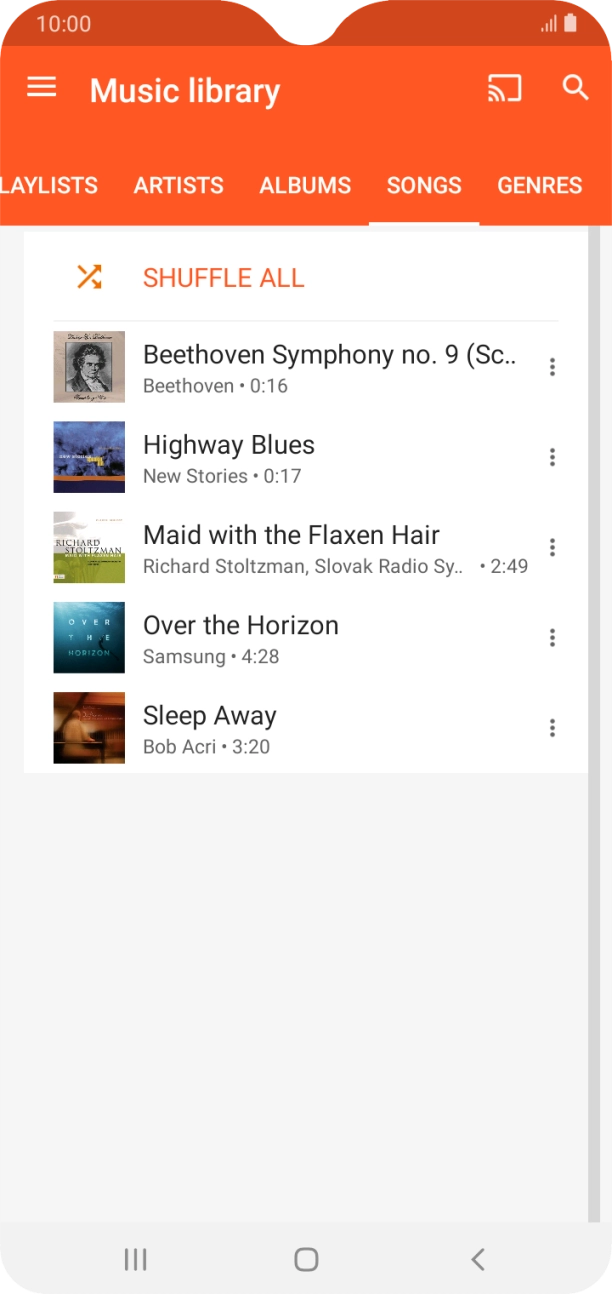Image resolution: width=612 pixels, height=1294 pixels.
Task: Tap SHUFFLE ALL to shuffle songs
Action: pos(223,278)
